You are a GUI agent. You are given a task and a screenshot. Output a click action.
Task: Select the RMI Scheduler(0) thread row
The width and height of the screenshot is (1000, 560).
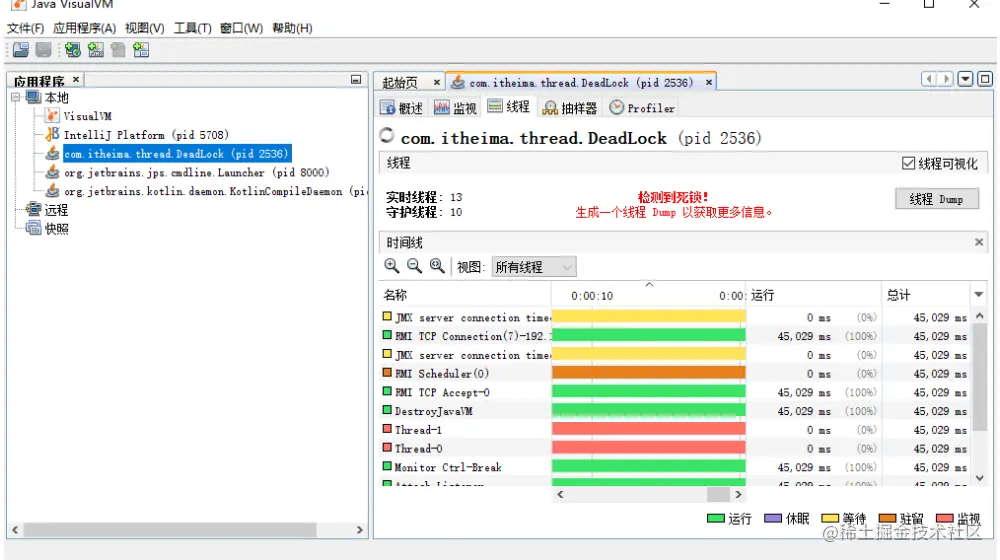[675, 373]
